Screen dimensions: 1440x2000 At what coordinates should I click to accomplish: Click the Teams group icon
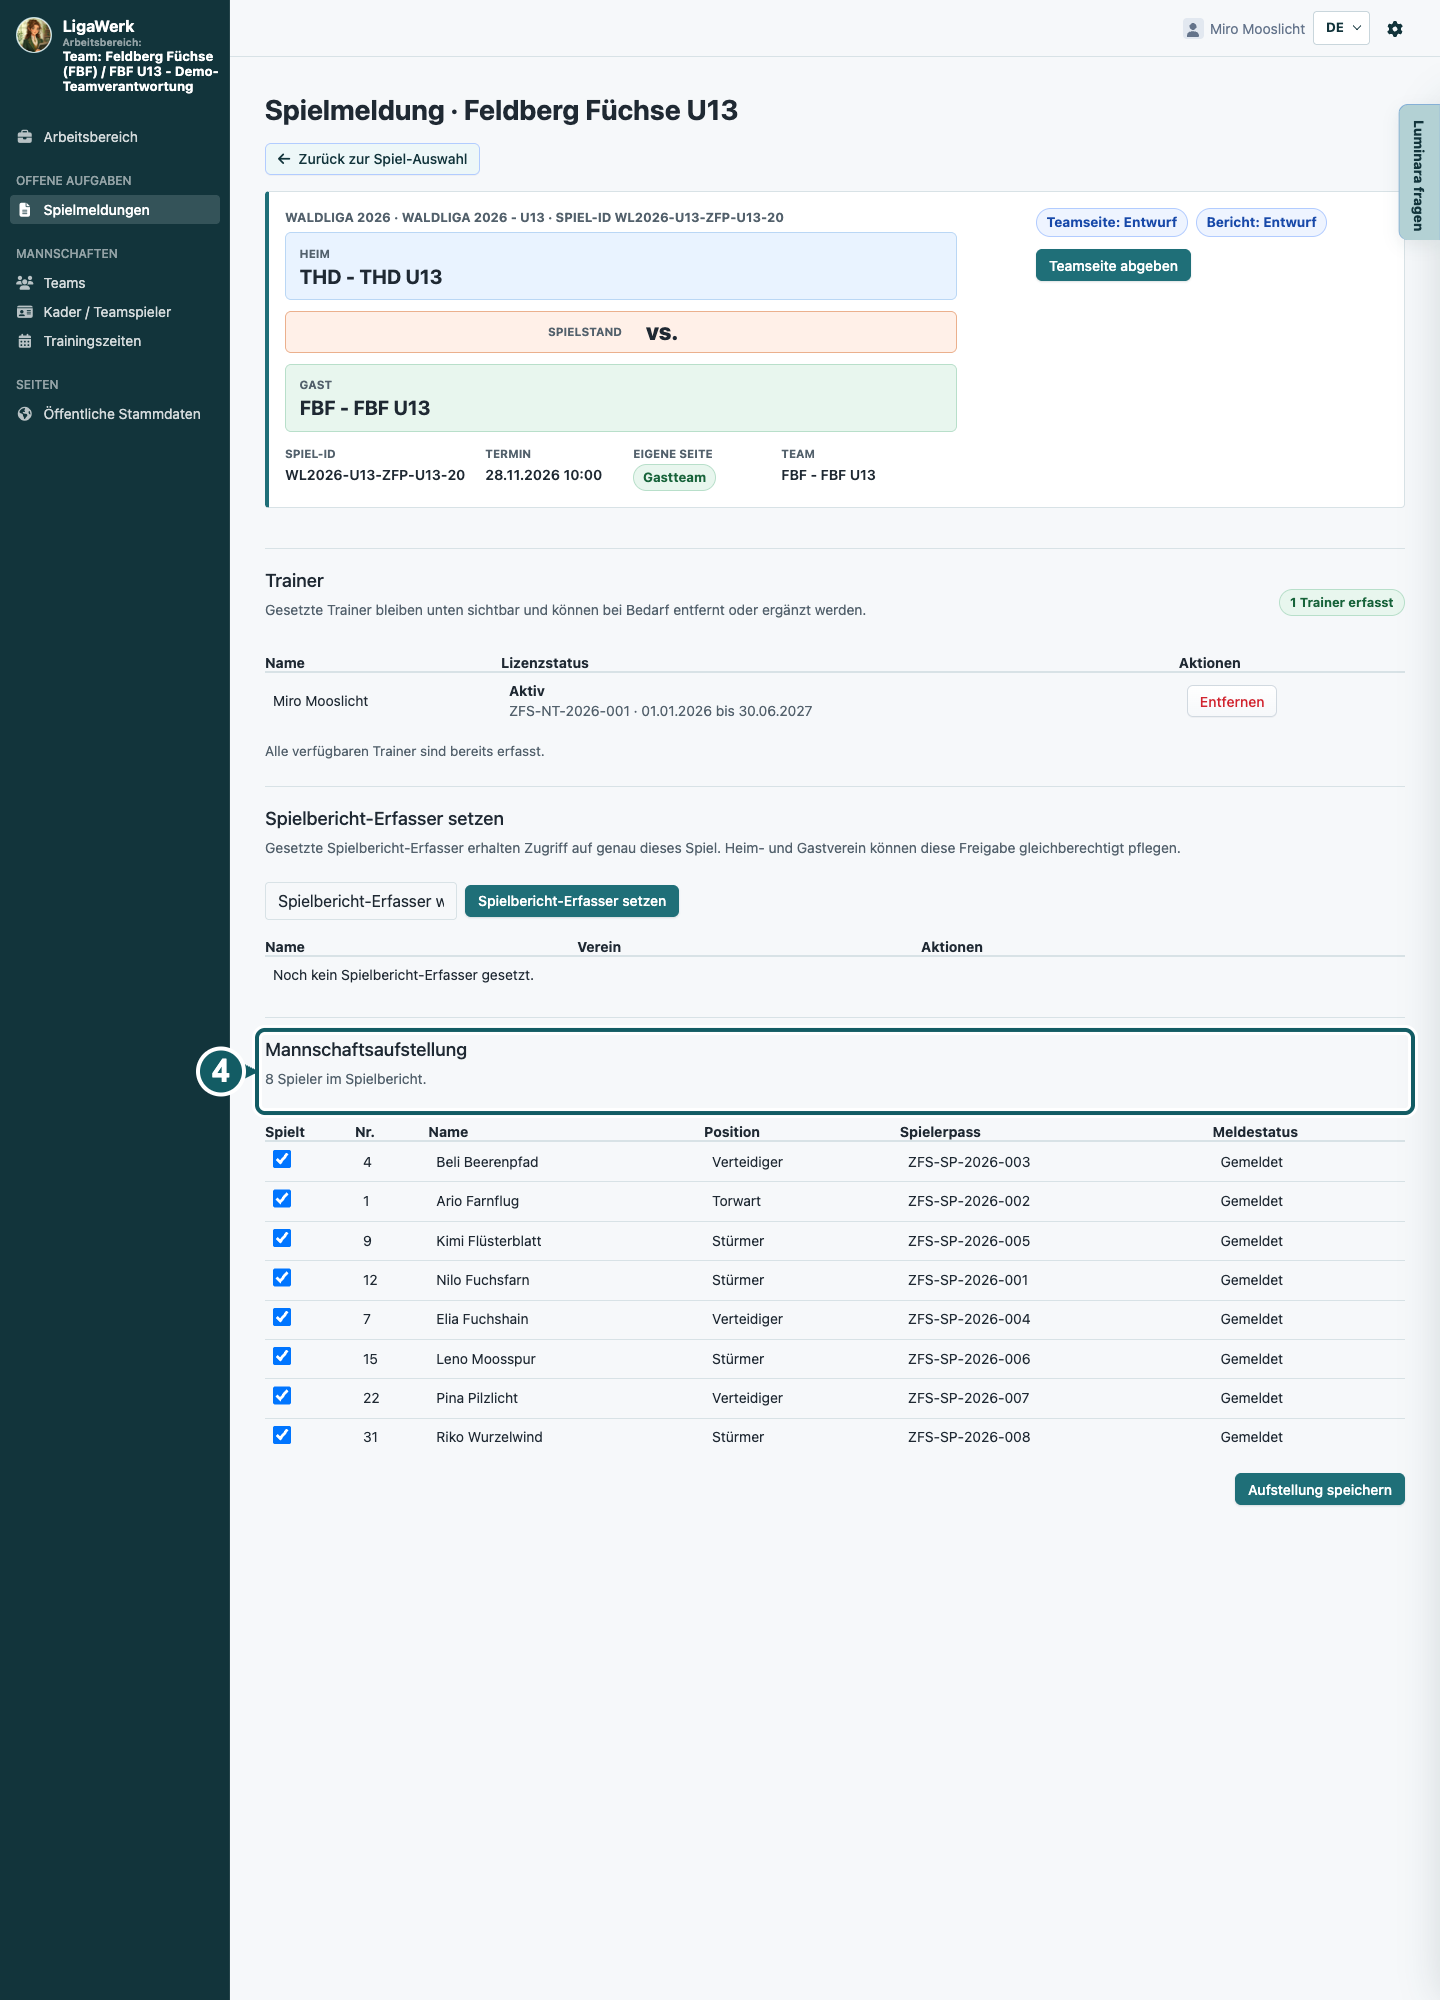[25, 283]
